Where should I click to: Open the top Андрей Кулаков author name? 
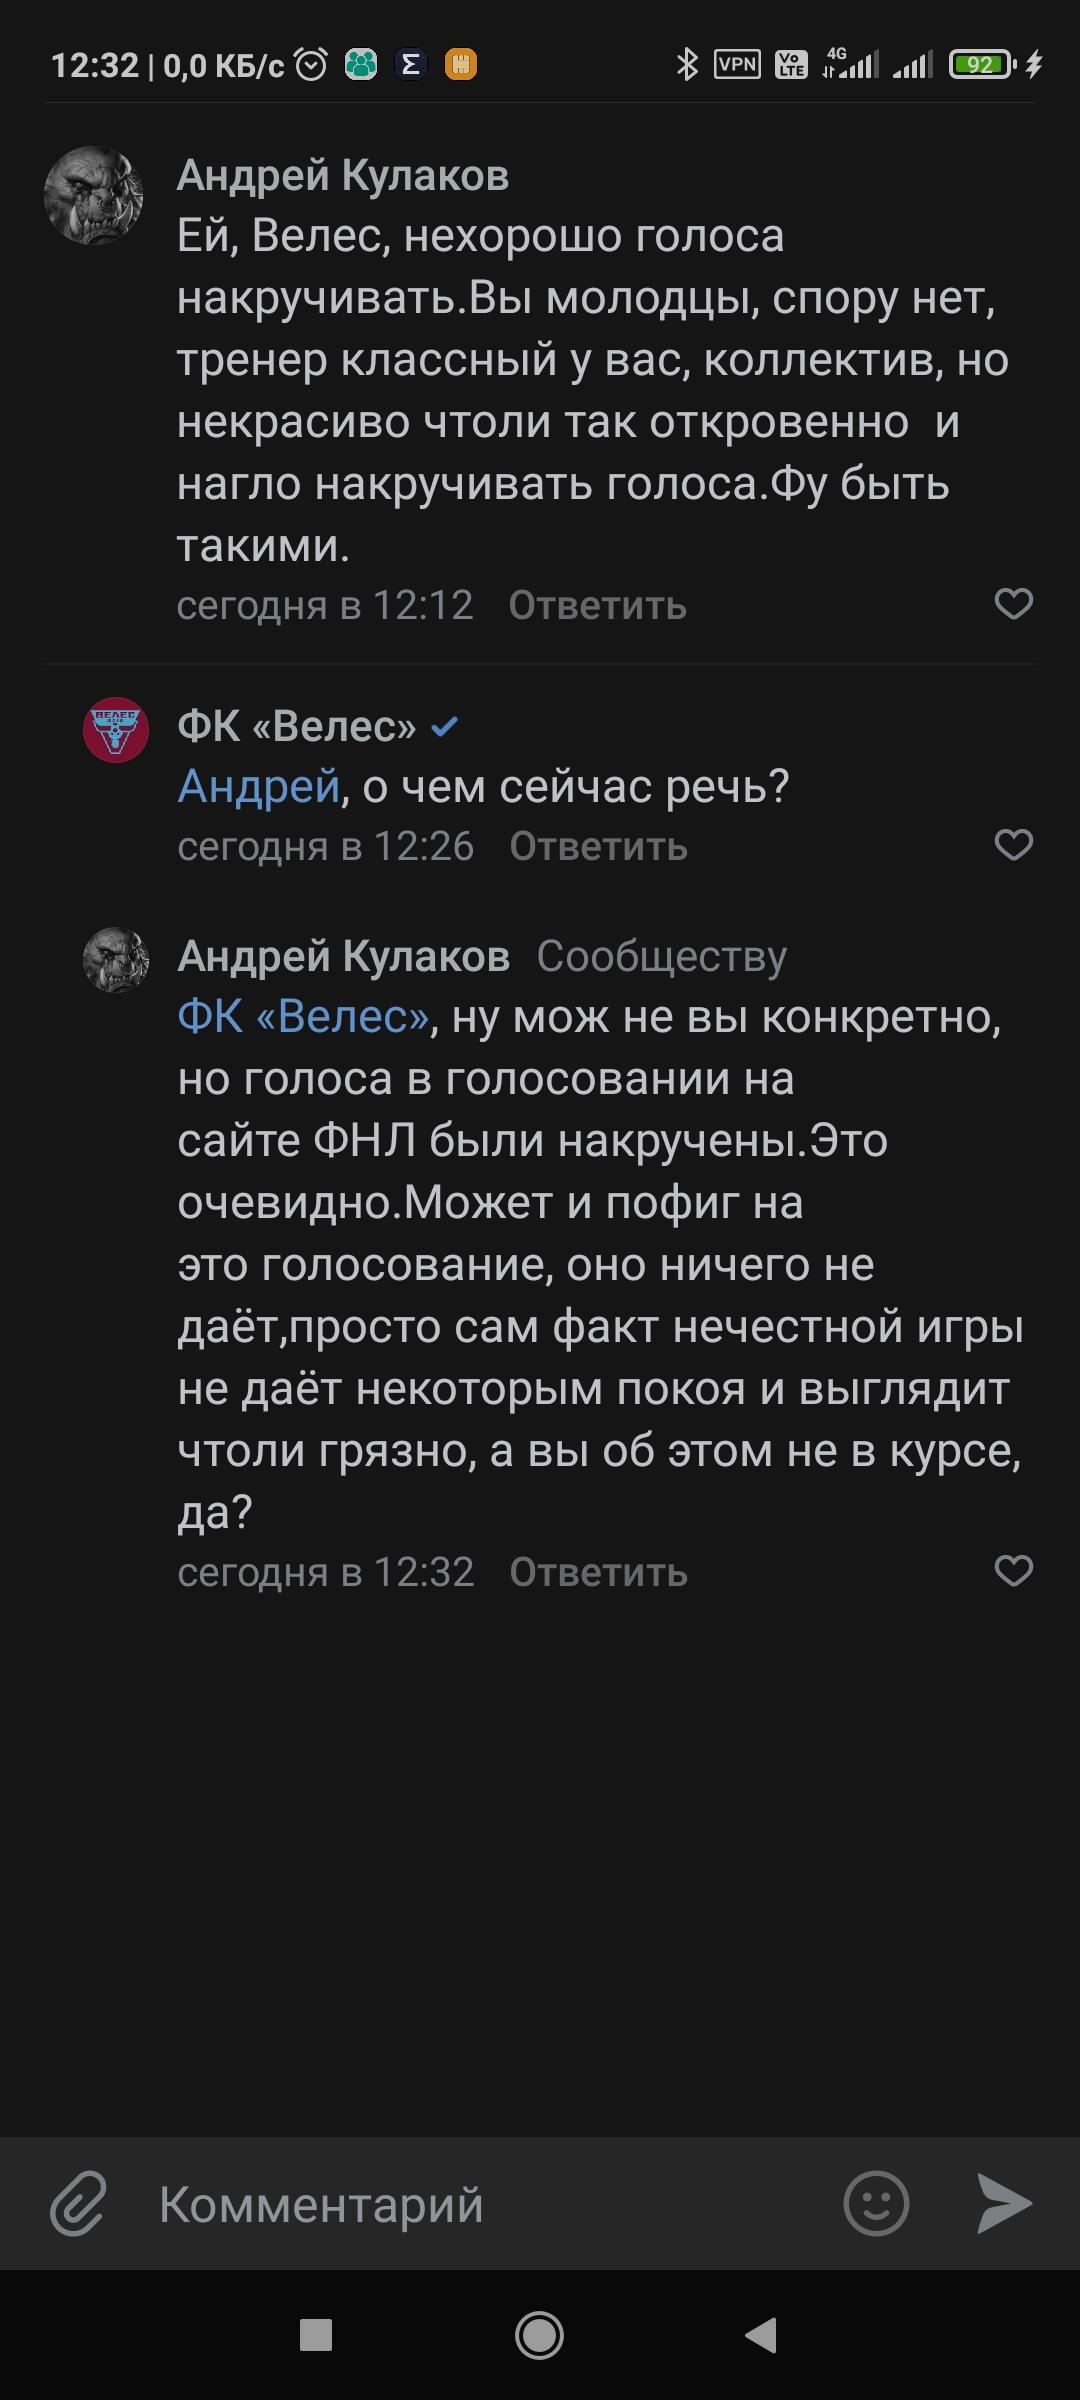343,175
